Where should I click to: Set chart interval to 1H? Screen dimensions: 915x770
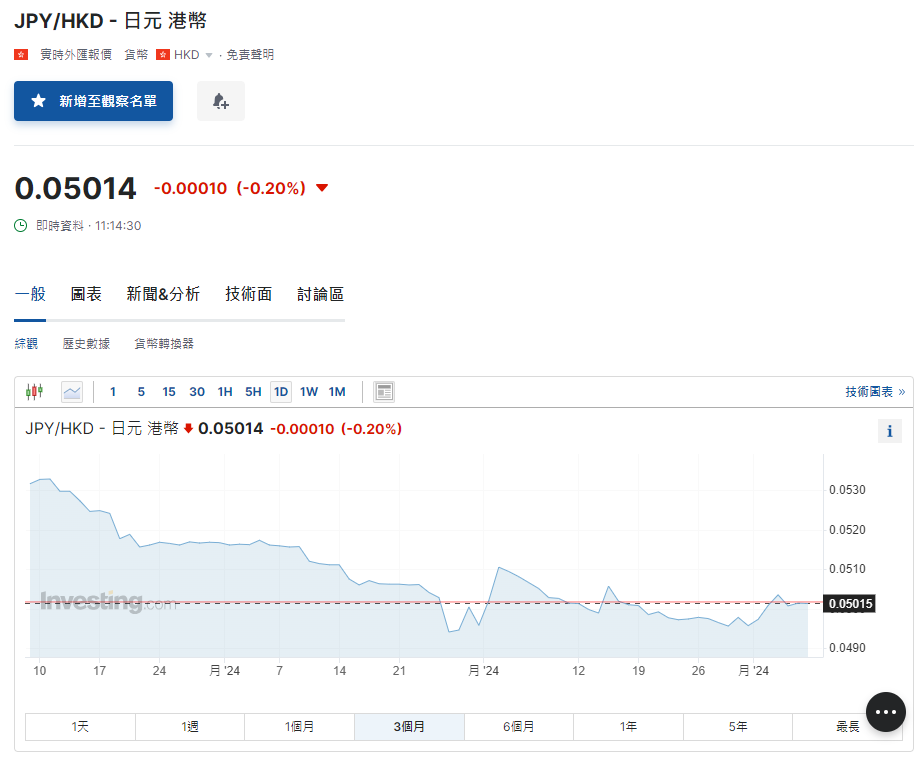[x=225, y=392]
